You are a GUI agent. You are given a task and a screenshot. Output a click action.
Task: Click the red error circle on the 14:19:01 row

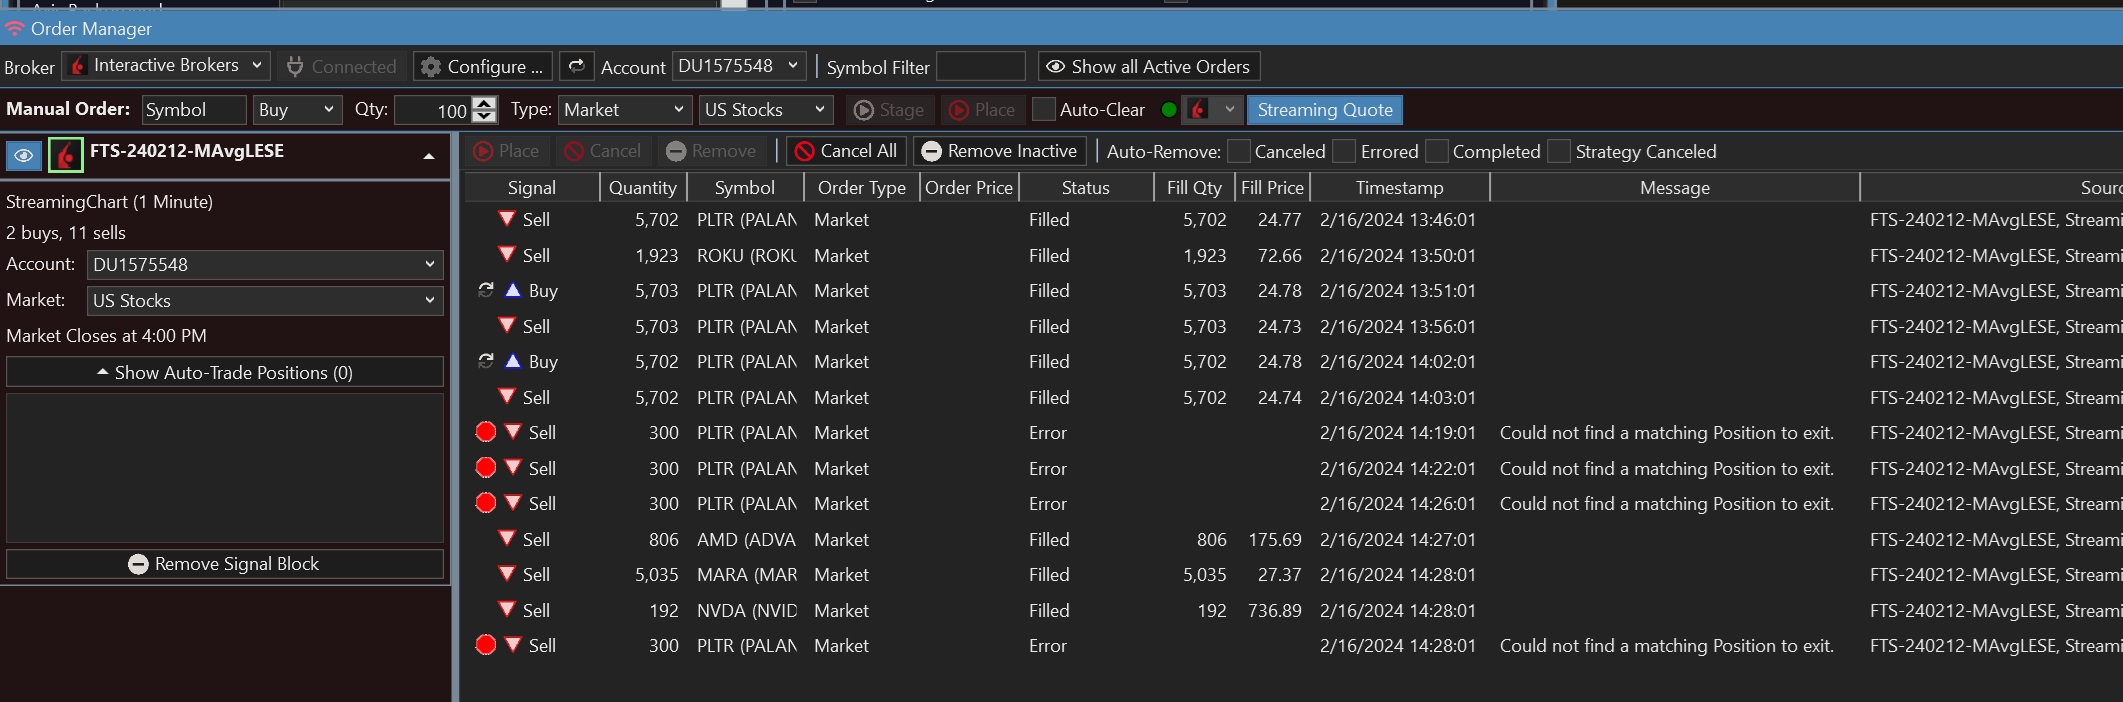(486, 432)
